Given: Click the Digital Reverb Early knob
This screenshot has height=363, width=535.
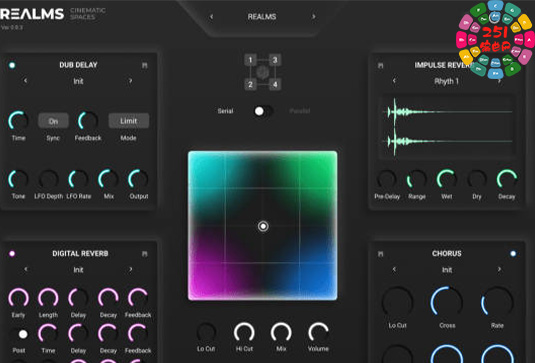Looking at the screenshot, I should [18, 298].
